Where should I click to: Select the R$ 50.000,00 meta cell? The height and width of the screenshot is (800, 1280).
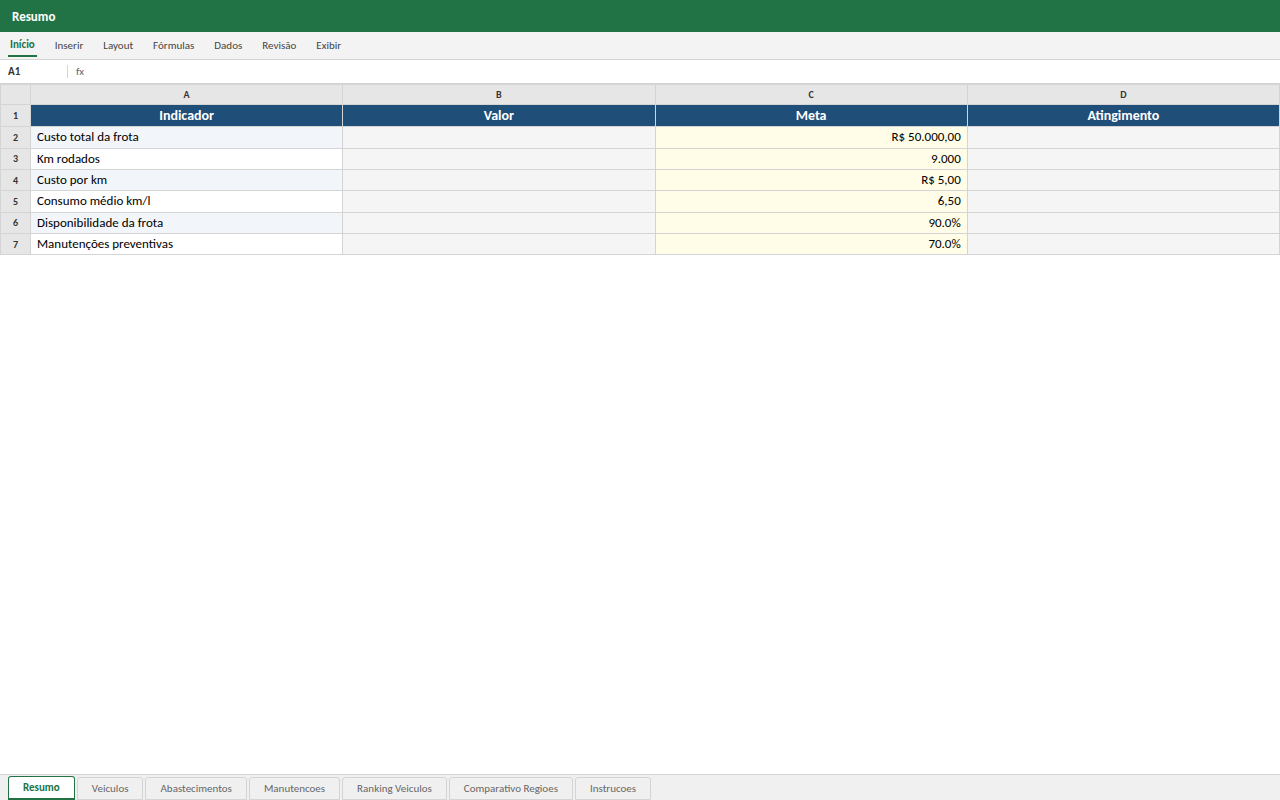tap(811, 137)
